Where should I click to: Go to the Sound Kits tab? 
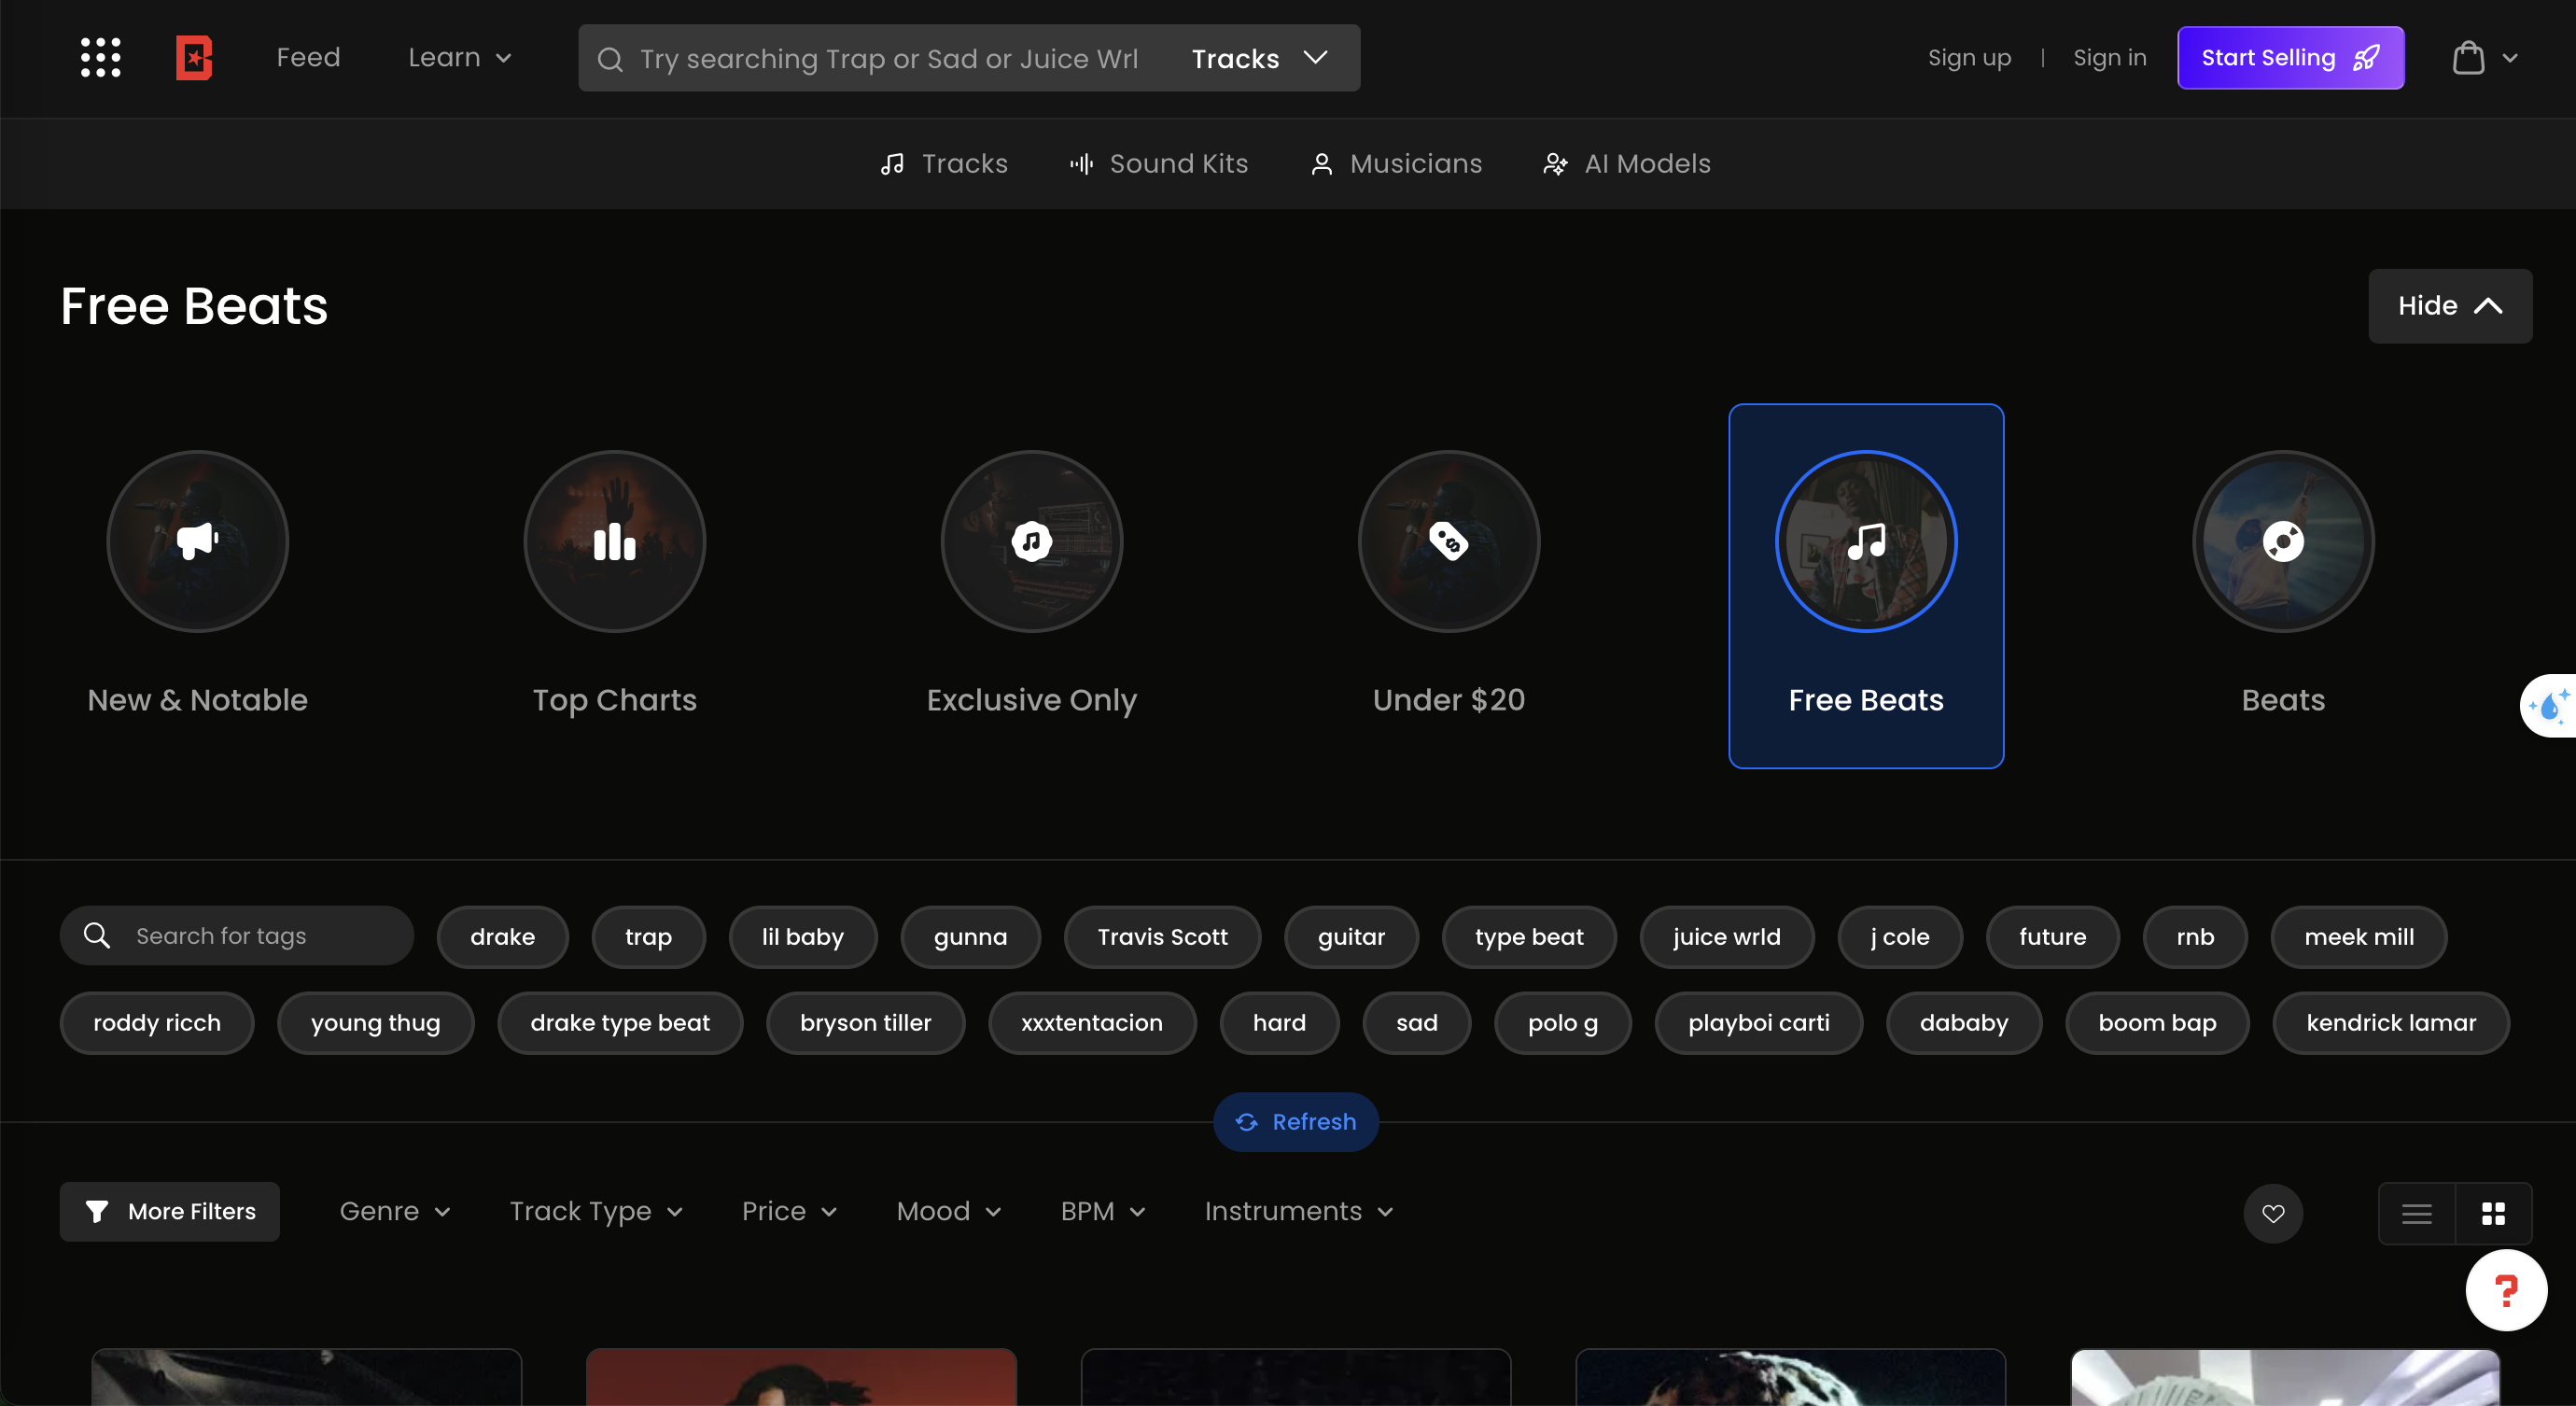click(x=1159, y=164)
